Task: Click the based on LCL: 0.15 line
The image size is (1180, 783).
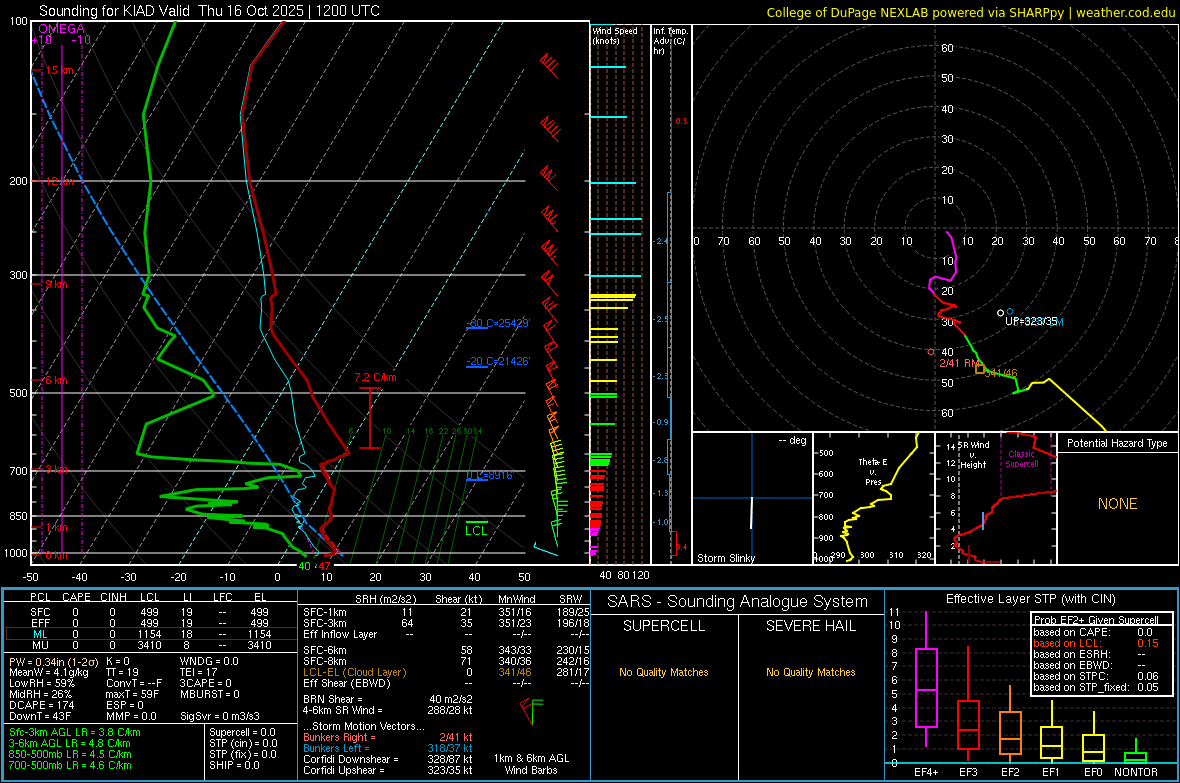Action: click(1096, 643)
